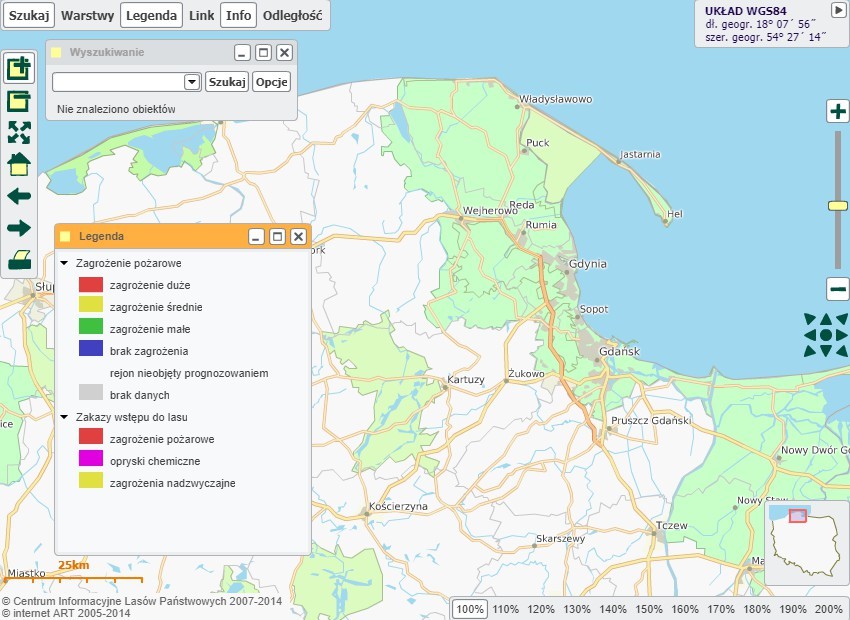Collapse the Zakazy wstępu do lasu group

coord(65,417)
